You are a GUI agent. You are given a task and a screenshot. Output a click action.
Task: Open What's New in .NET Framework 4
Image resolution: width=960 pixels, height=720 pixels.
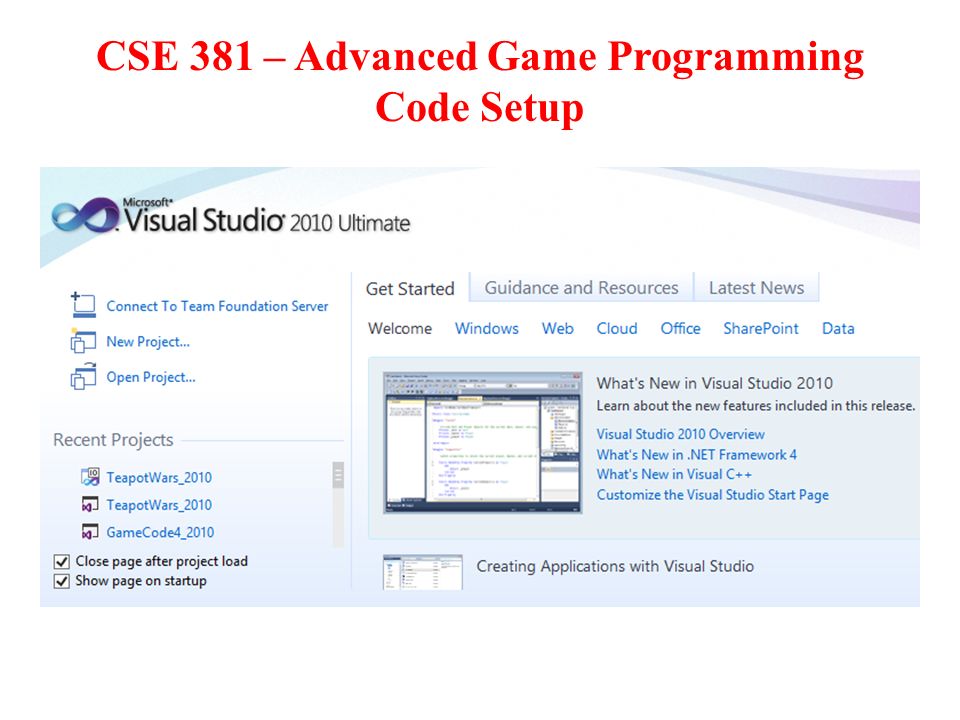click(697, 455)
